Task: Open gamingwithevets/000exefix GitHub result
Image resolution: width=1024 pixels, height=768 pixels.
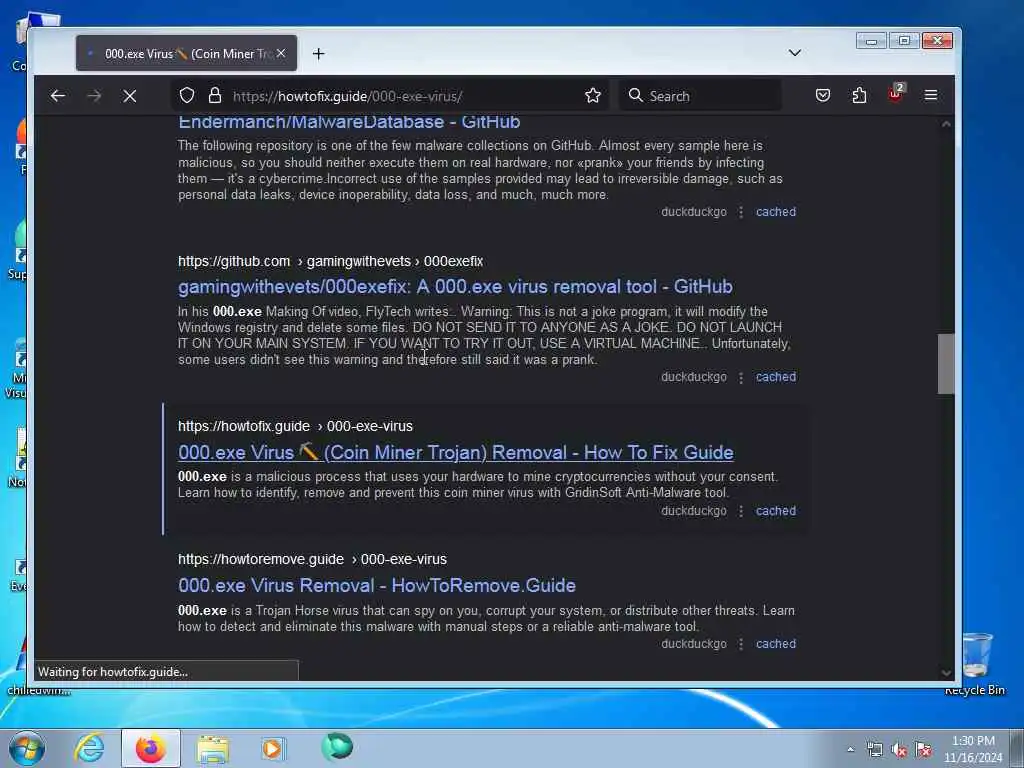Action: tap(455, 287)
